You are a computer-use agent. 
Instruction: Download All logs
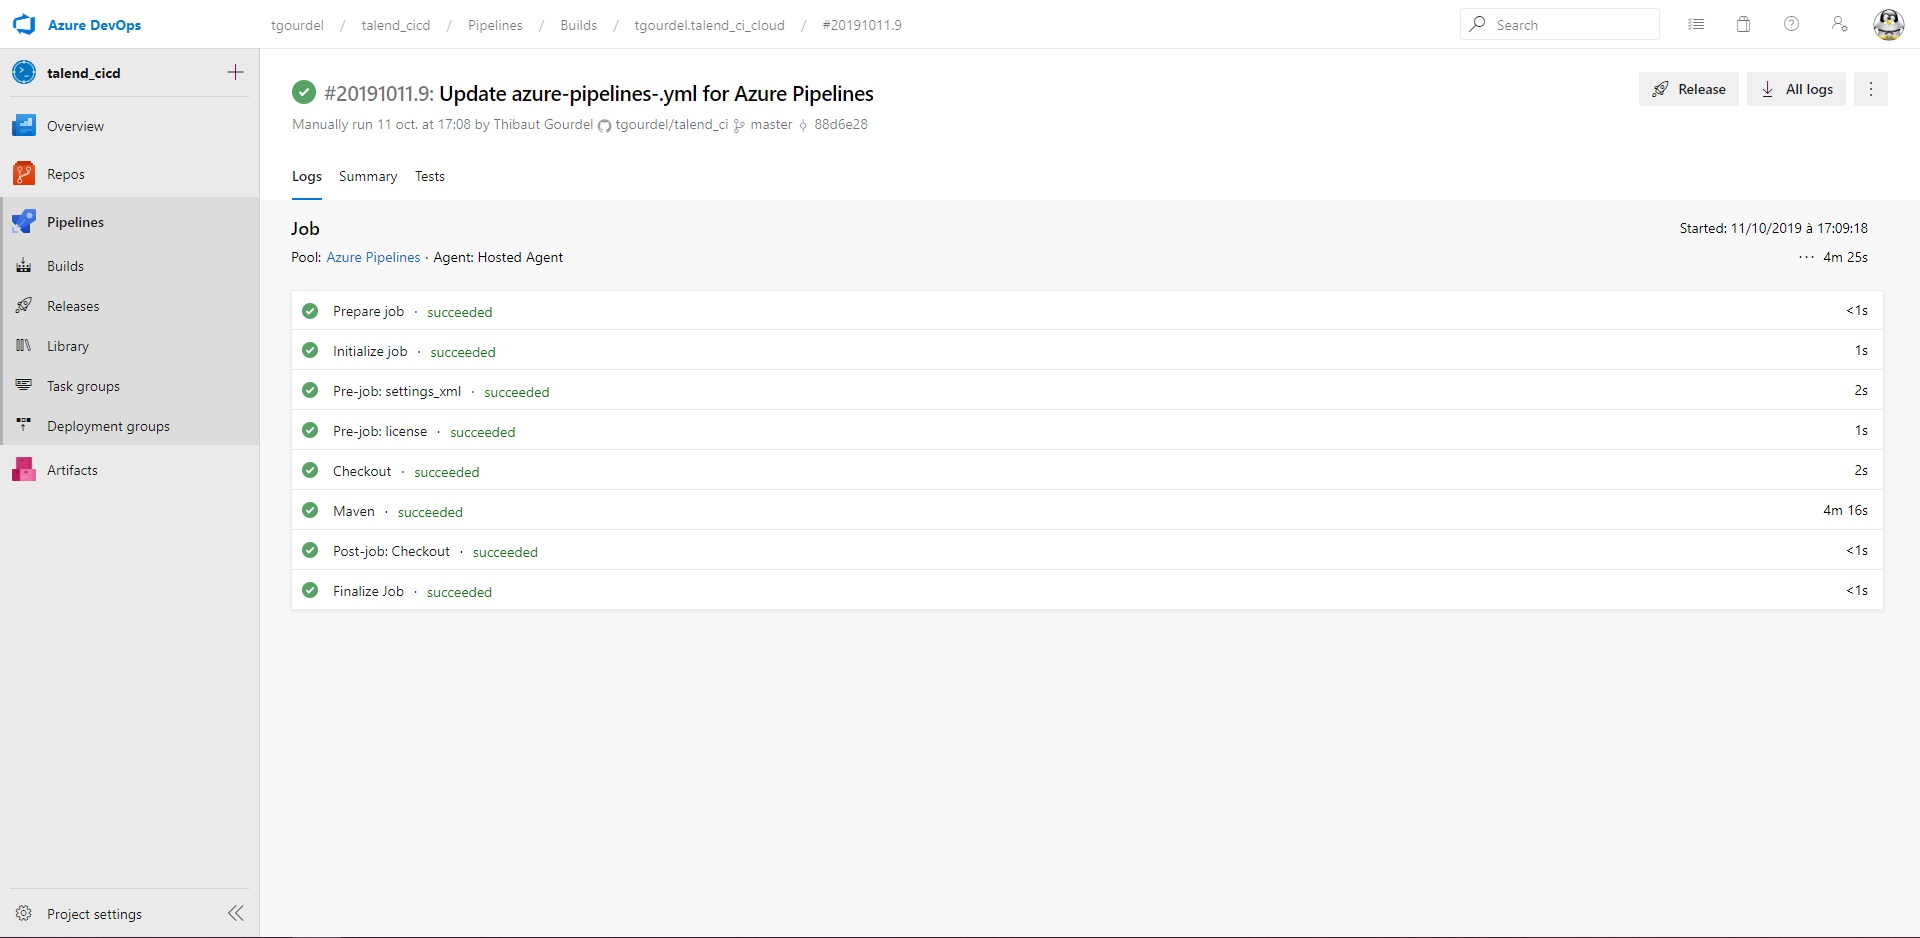[1797, 89]
